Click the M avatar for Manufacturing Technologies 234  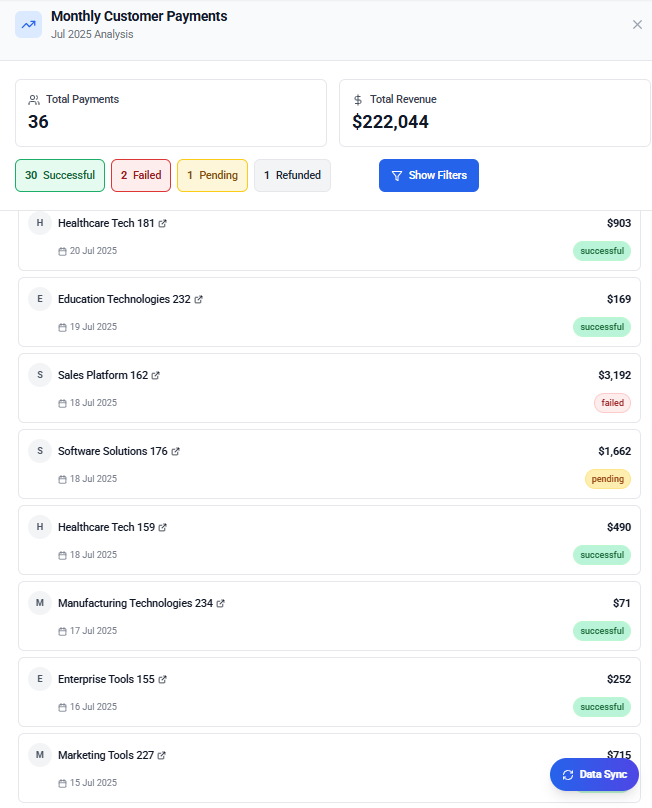(x=40, y=602)
